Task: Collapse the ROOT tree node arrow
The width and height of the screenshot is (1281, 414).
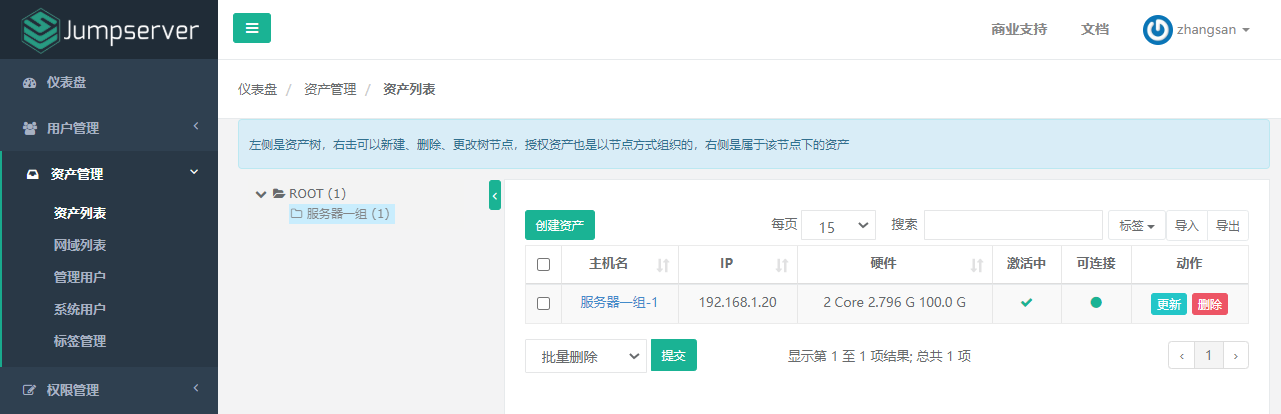Action: pos(261,194)
